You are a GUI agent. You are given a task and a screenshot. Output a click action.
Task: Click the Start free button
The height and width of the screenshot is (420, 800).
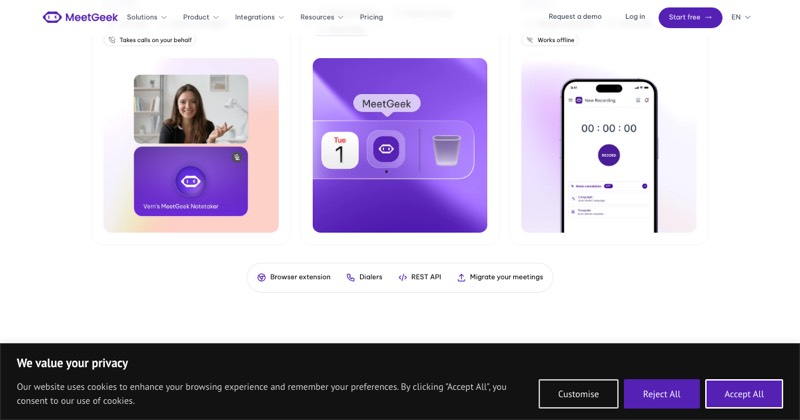coord(690,17)
